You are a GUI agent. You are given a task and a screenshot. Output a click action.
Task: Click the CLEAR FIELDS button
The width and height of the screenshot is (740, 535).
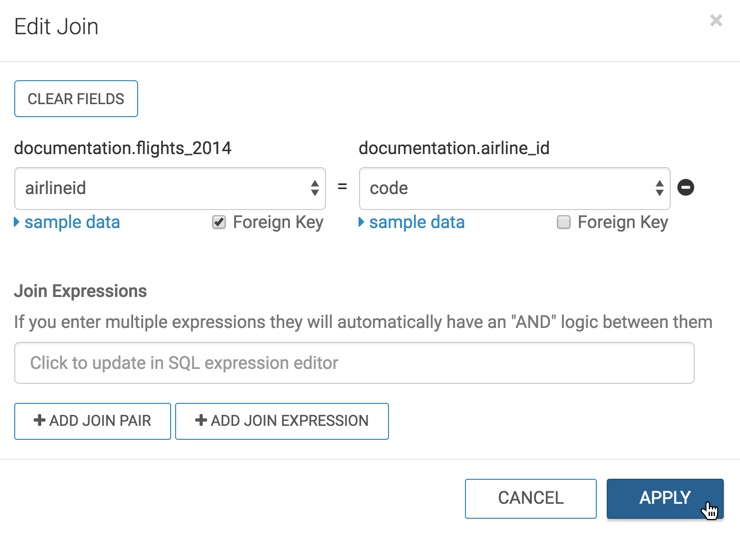[76, 99]
